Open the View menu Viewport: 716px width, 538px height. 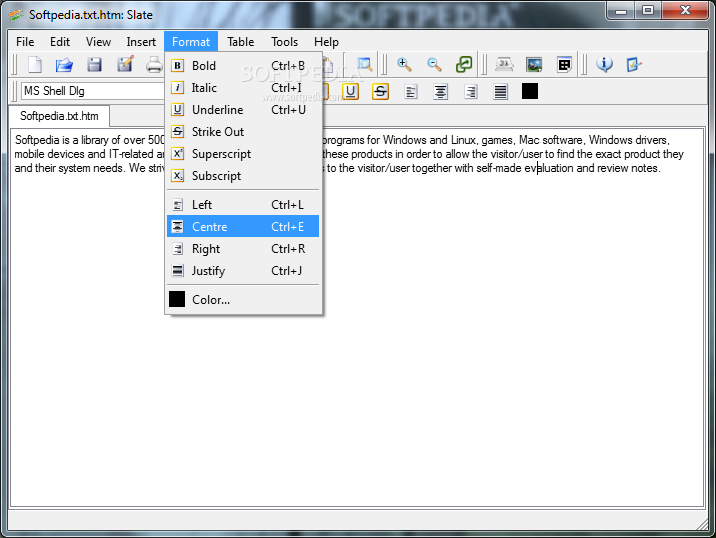click(x=98, y=42)
